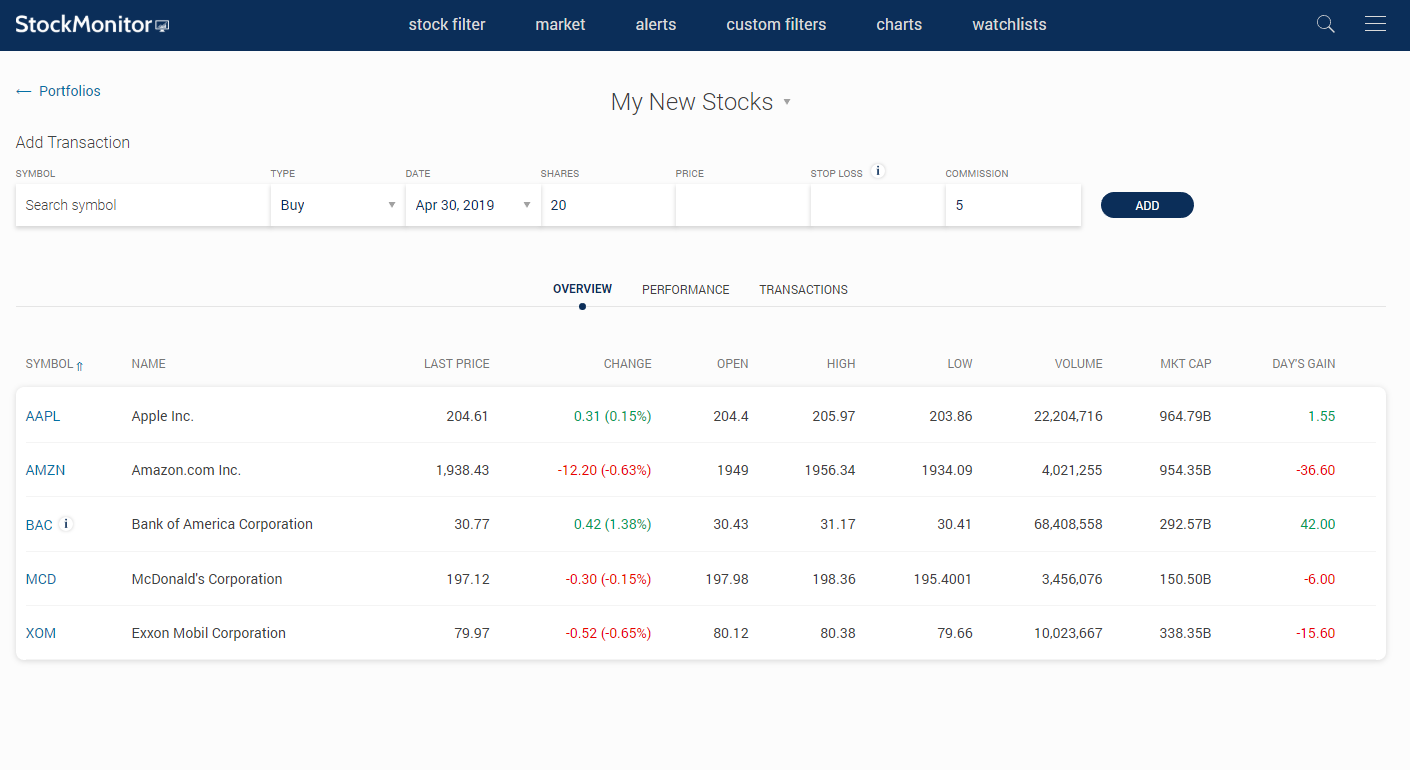
Task: Open the BAC symbol link
Action: (x=39, y=525)
